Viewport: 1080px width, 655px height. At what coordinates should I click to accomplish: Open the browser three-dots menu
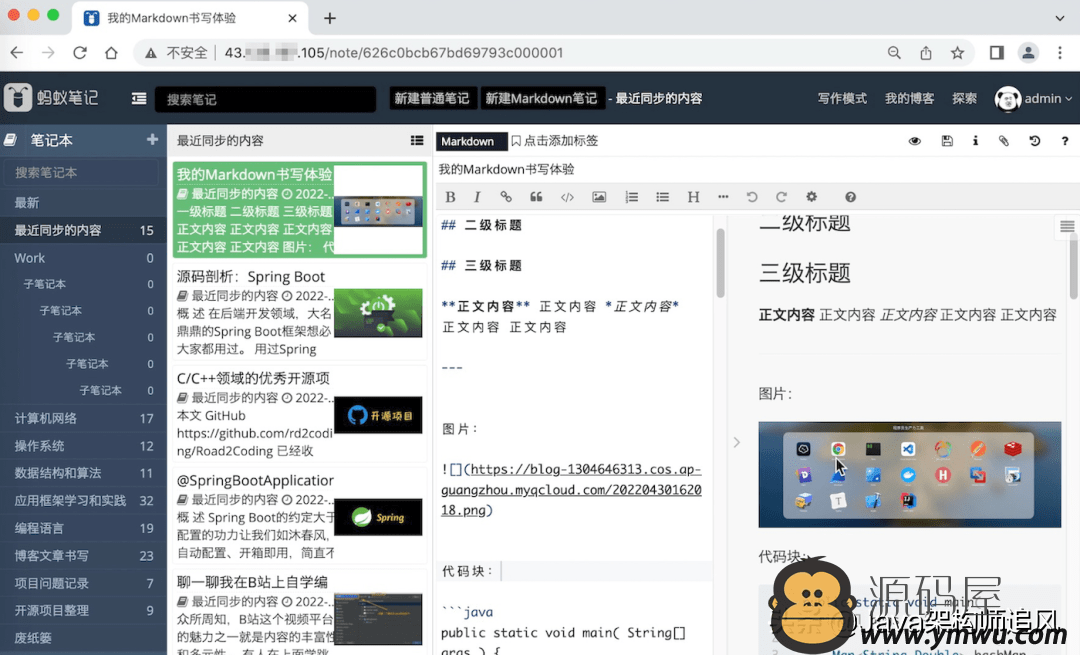1060,53
